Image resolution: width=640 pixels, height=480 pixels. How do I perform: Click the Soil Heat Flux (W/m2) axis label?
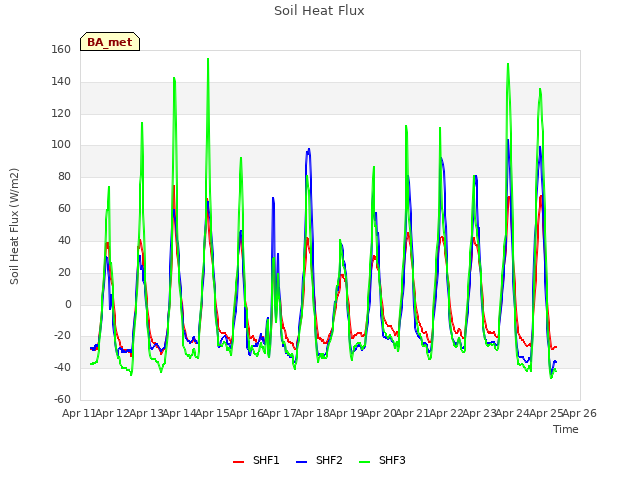click(x=14, y=226)
